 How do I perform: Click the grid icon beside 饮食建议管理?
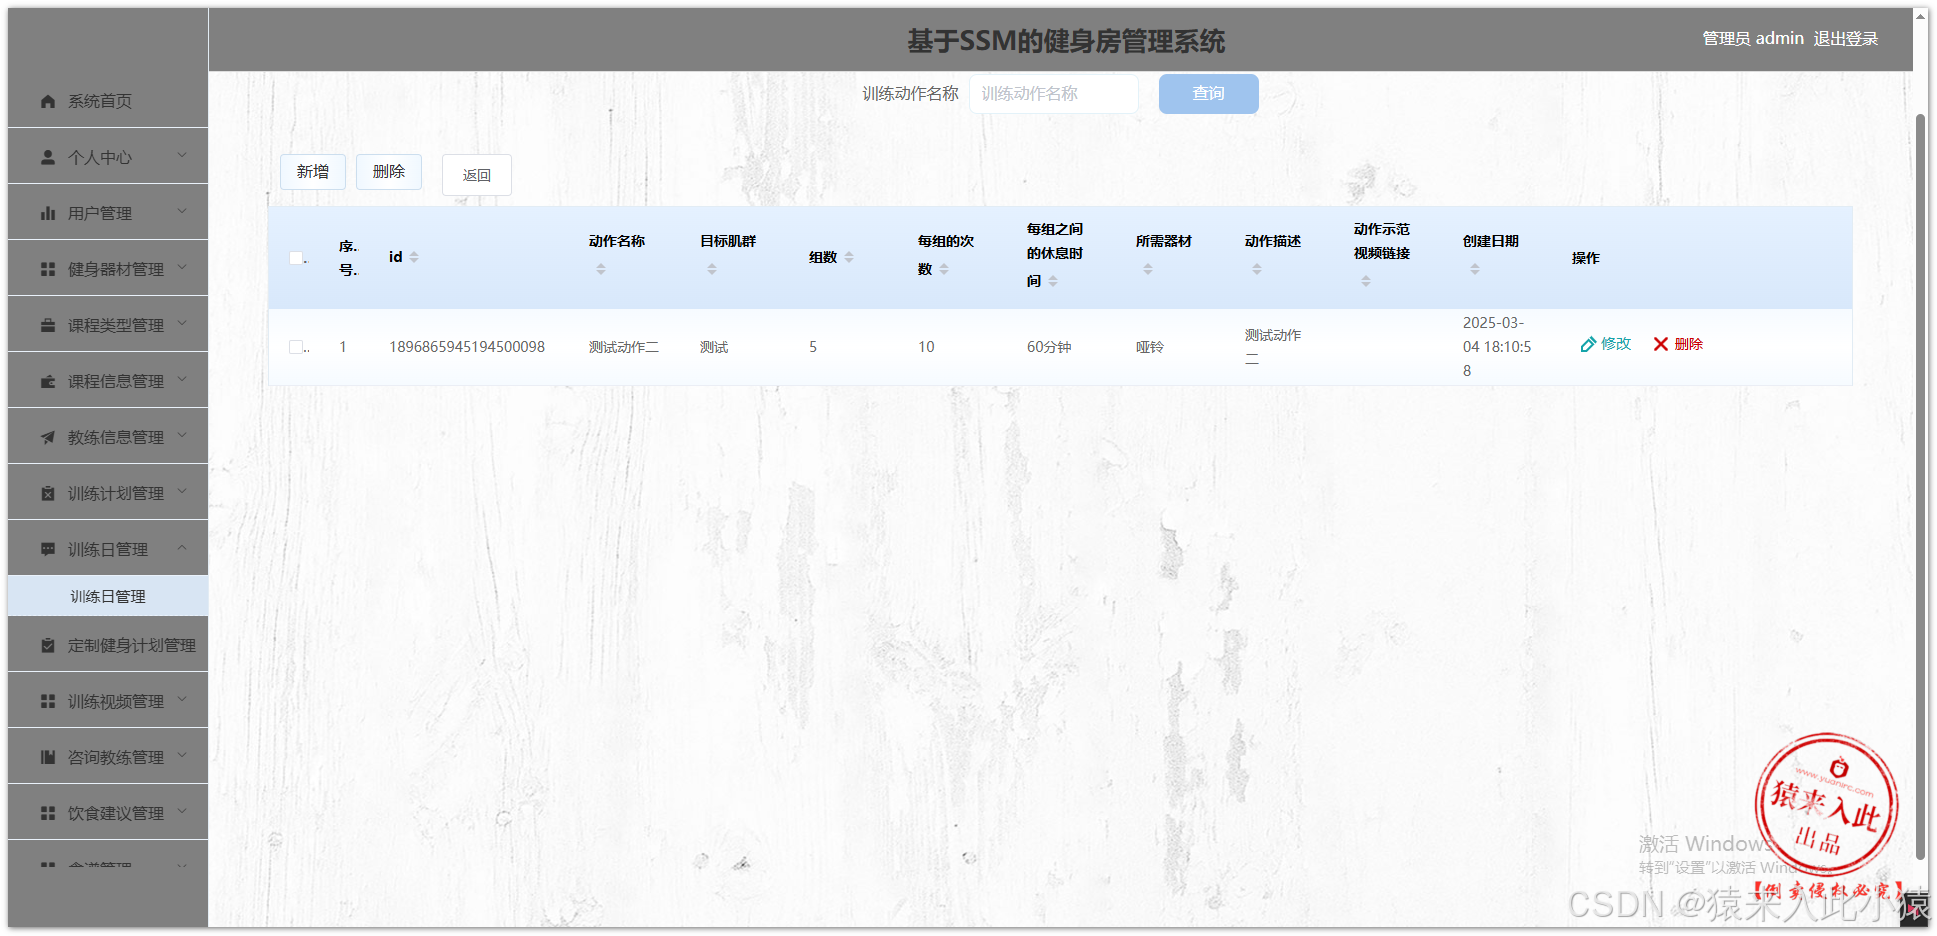click(48, 813)
